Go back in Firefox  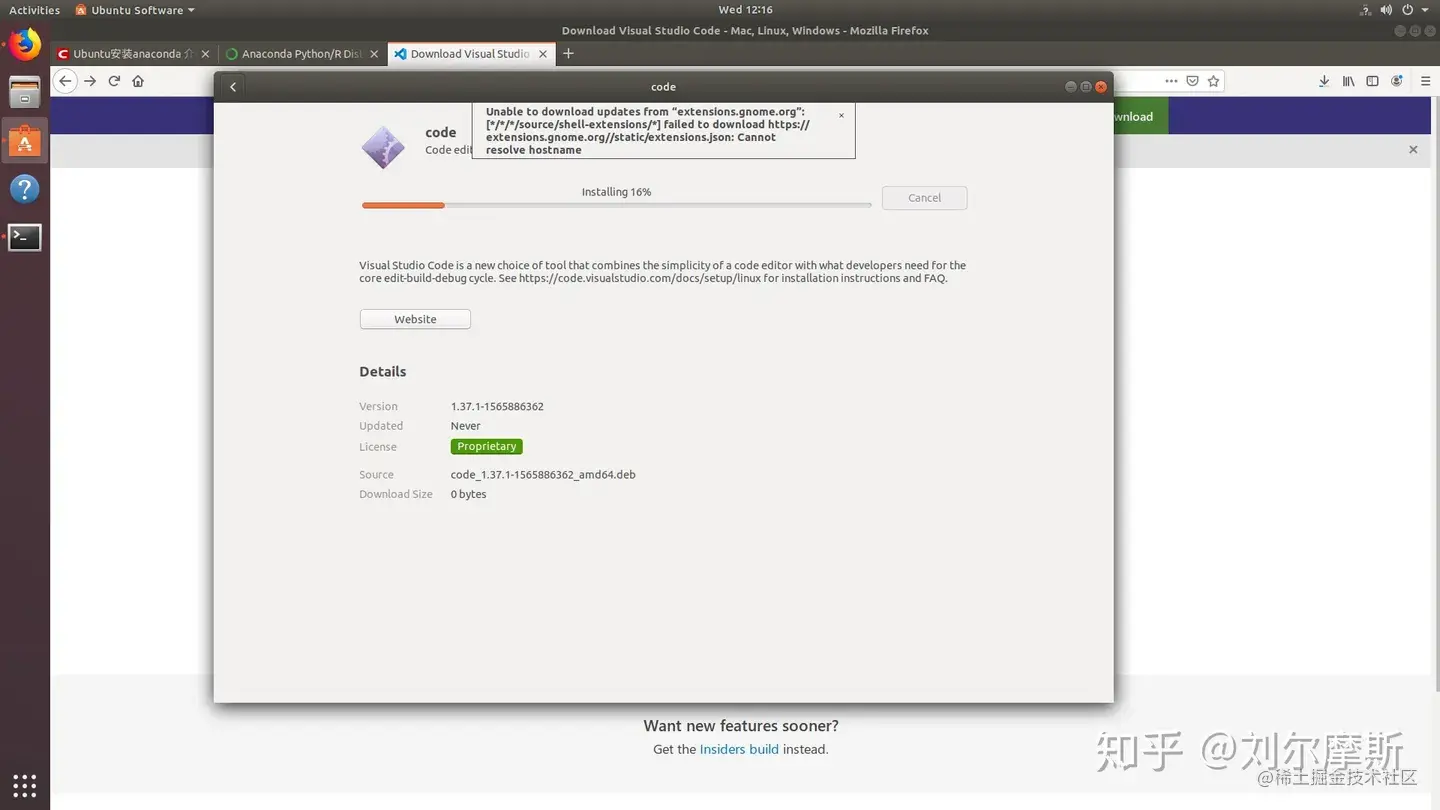coord(65,81)
